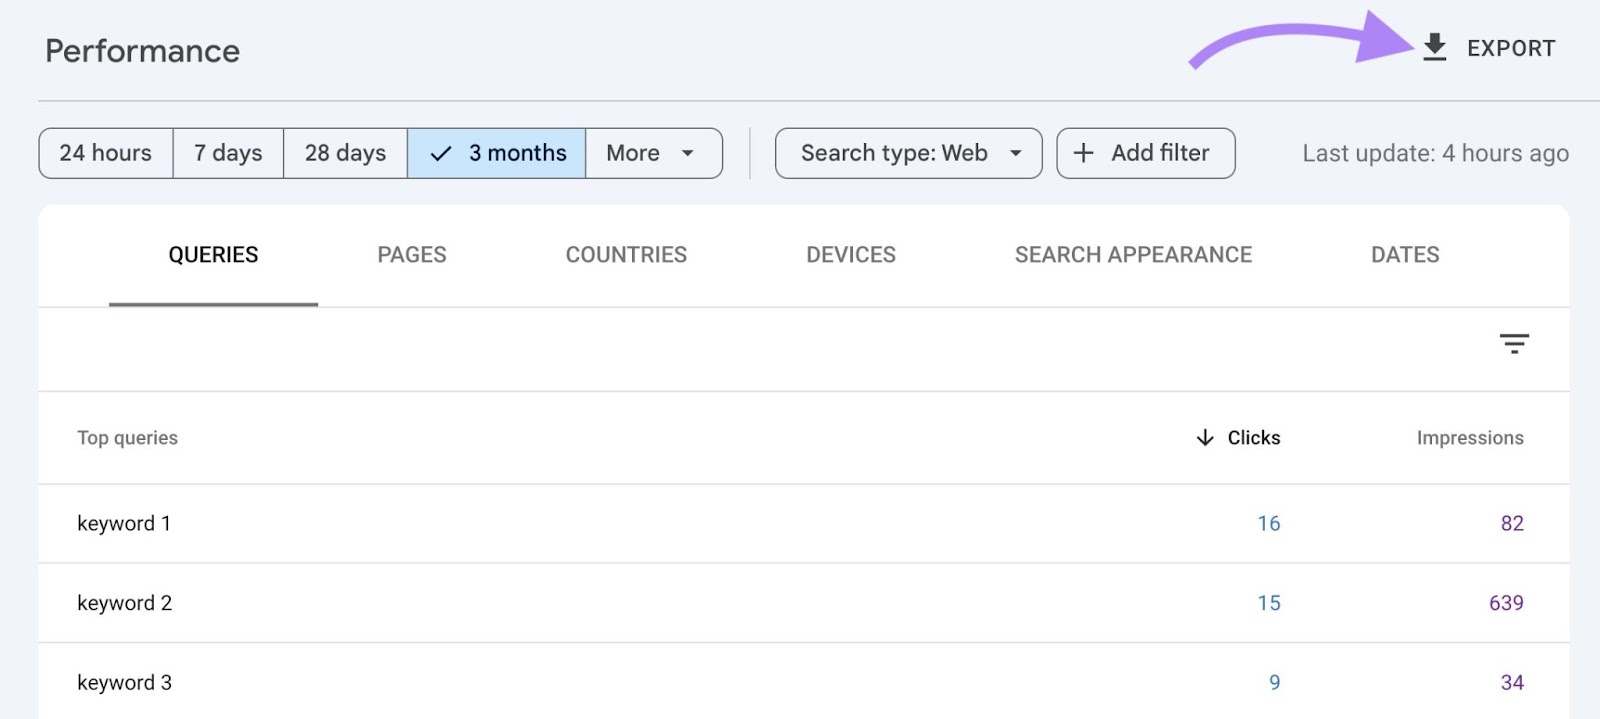Image resolution: width=1600 pixels, height=719 pixels.
Task: Switch to the Pages tab
Action: point(412,255)
